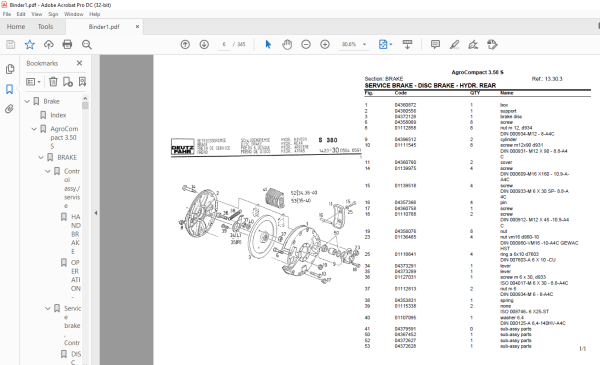Click the Zoom in plus icon
This screenshot has width=600, height=365.
pos(325,44)
